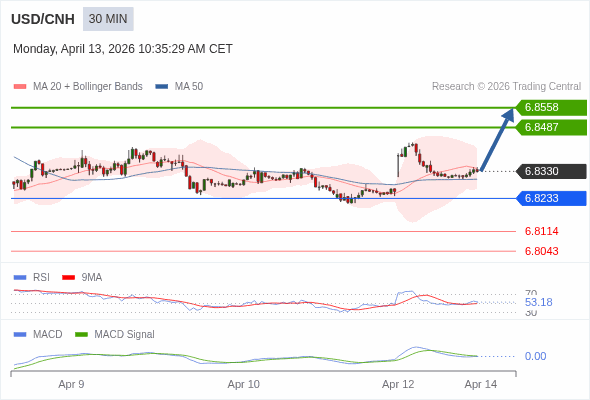Click the MACD value 0.00
The image size is (590, 400).
click(535, 356)
